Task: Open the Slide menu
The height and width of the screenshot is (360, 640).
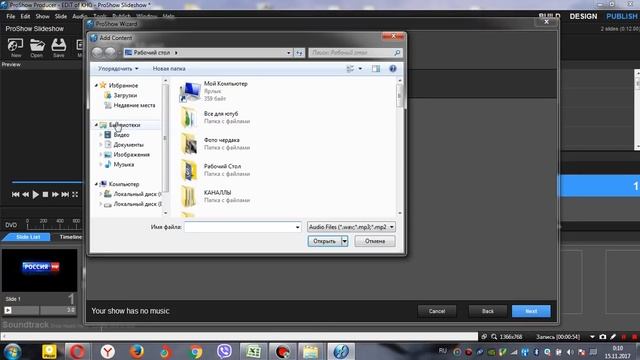Action: click(61, 16)
